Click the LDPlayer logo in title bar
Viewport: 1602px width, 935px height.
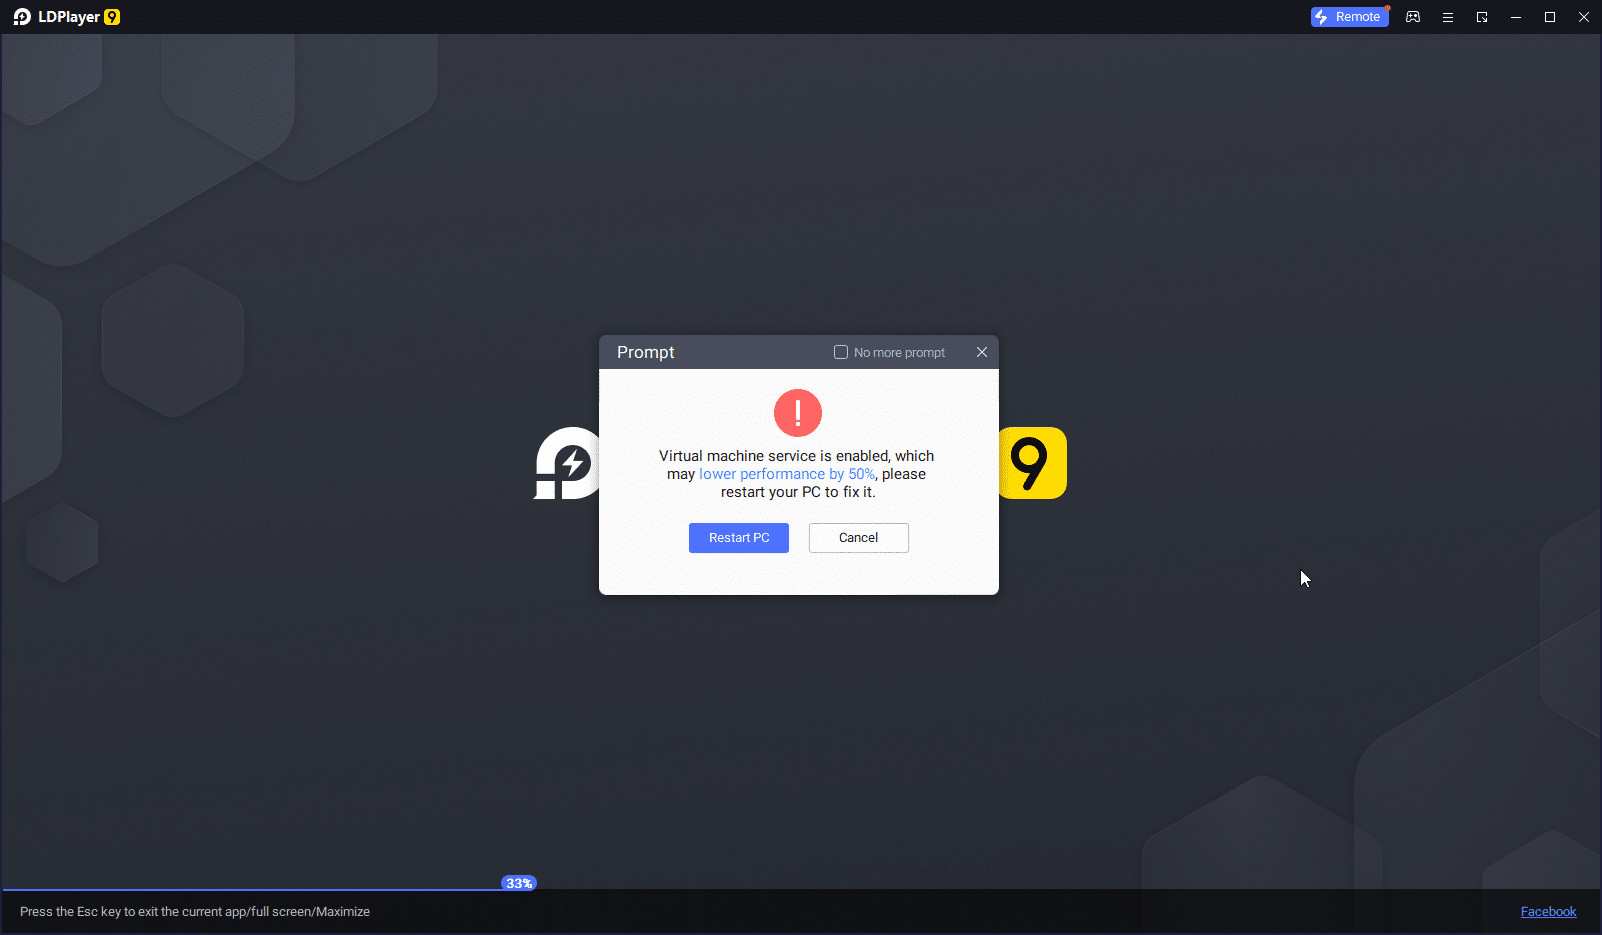pyautogui.click(x=66, y=17)
